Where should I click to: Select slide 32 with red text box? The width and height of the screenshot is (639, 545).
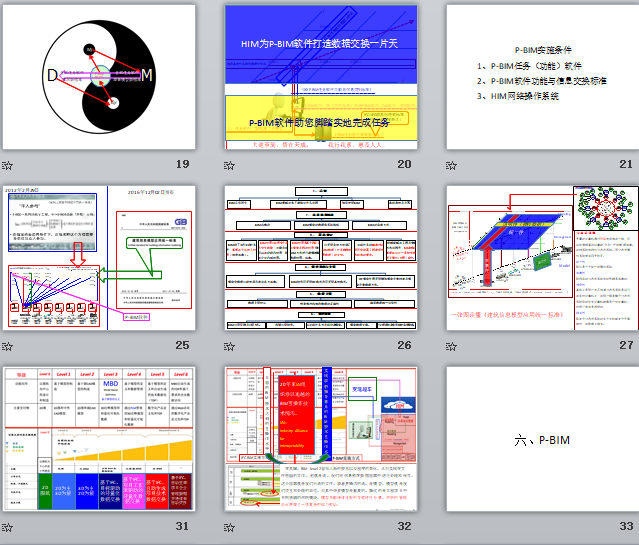[x=320, y=439]
